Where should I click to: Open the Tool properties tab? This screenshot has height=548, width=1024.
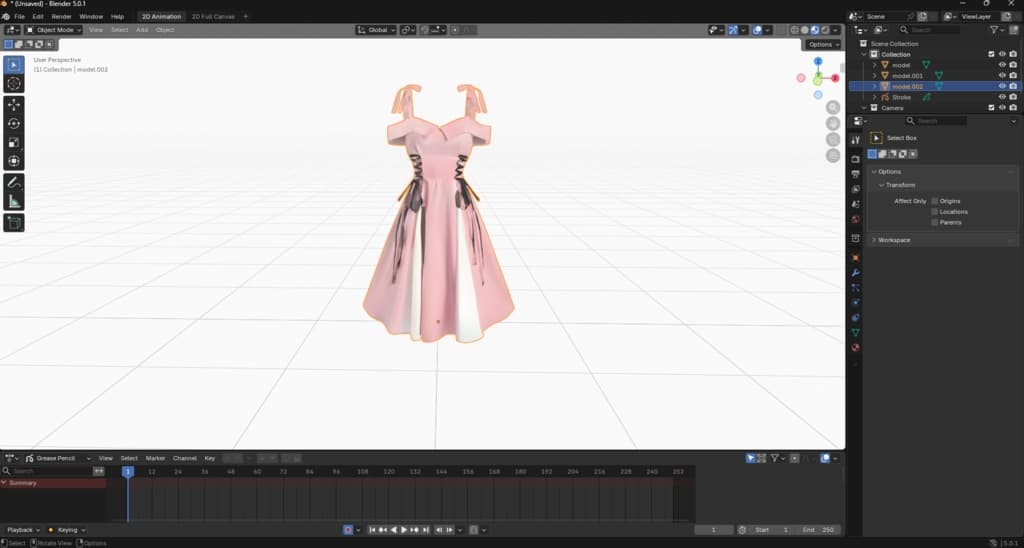[856, 140]
